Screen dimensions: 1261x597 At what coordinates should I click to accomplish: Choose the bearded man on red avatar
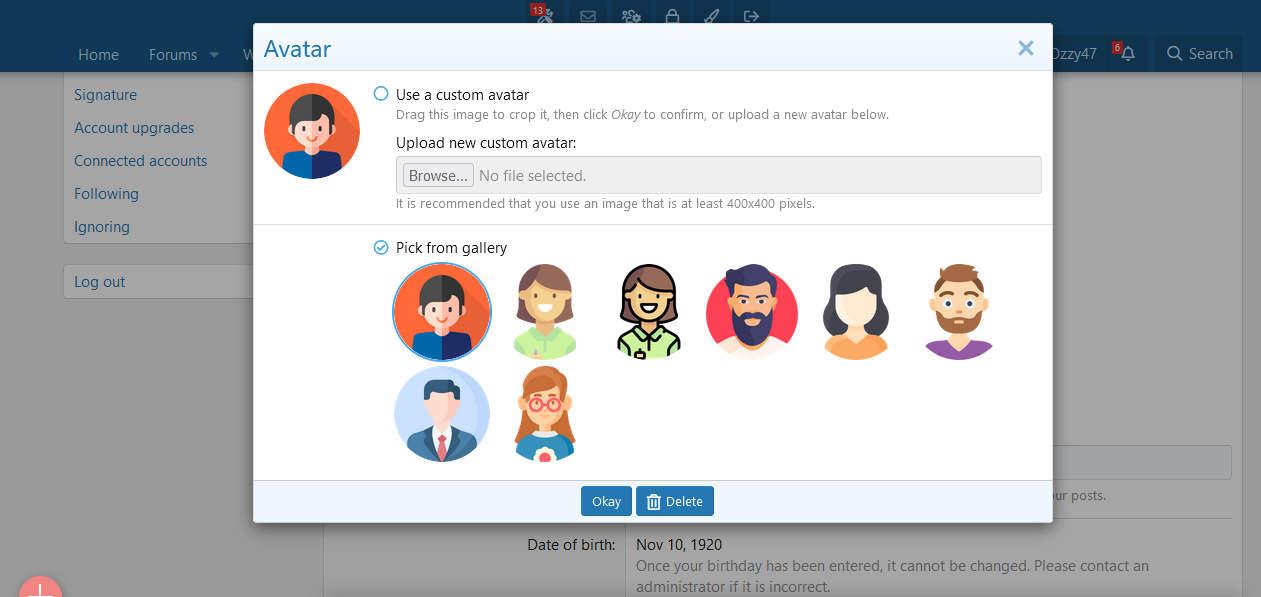click(752, 311)
